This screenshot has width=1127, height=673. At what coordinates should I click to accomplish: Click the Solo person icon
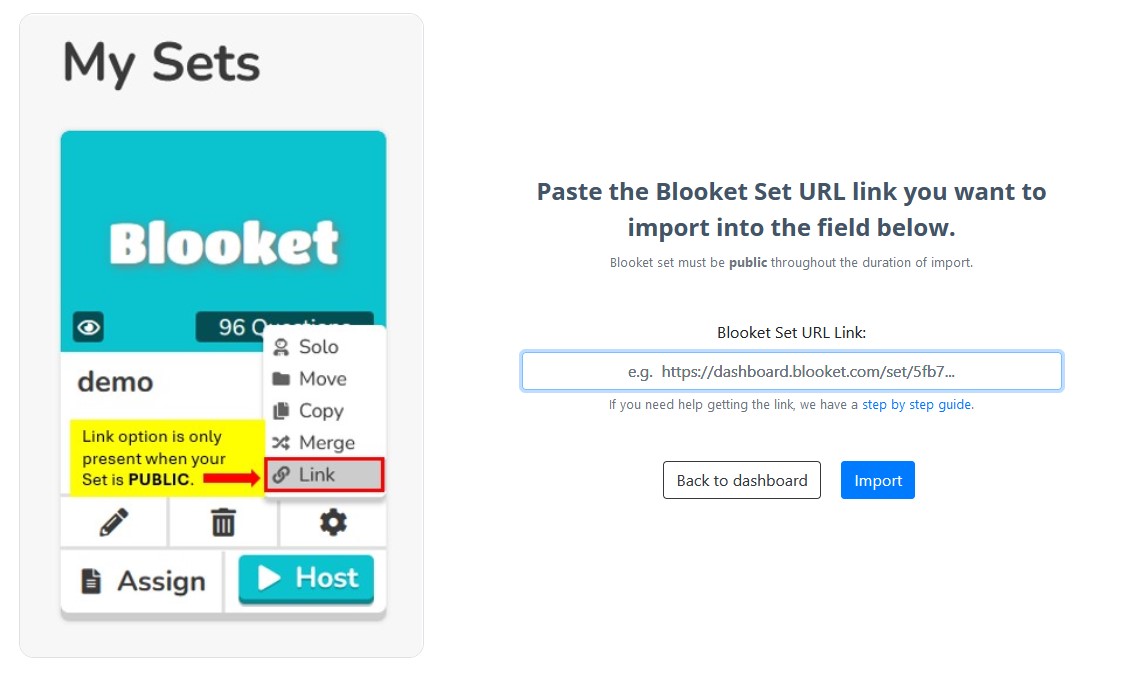[281, 347]
